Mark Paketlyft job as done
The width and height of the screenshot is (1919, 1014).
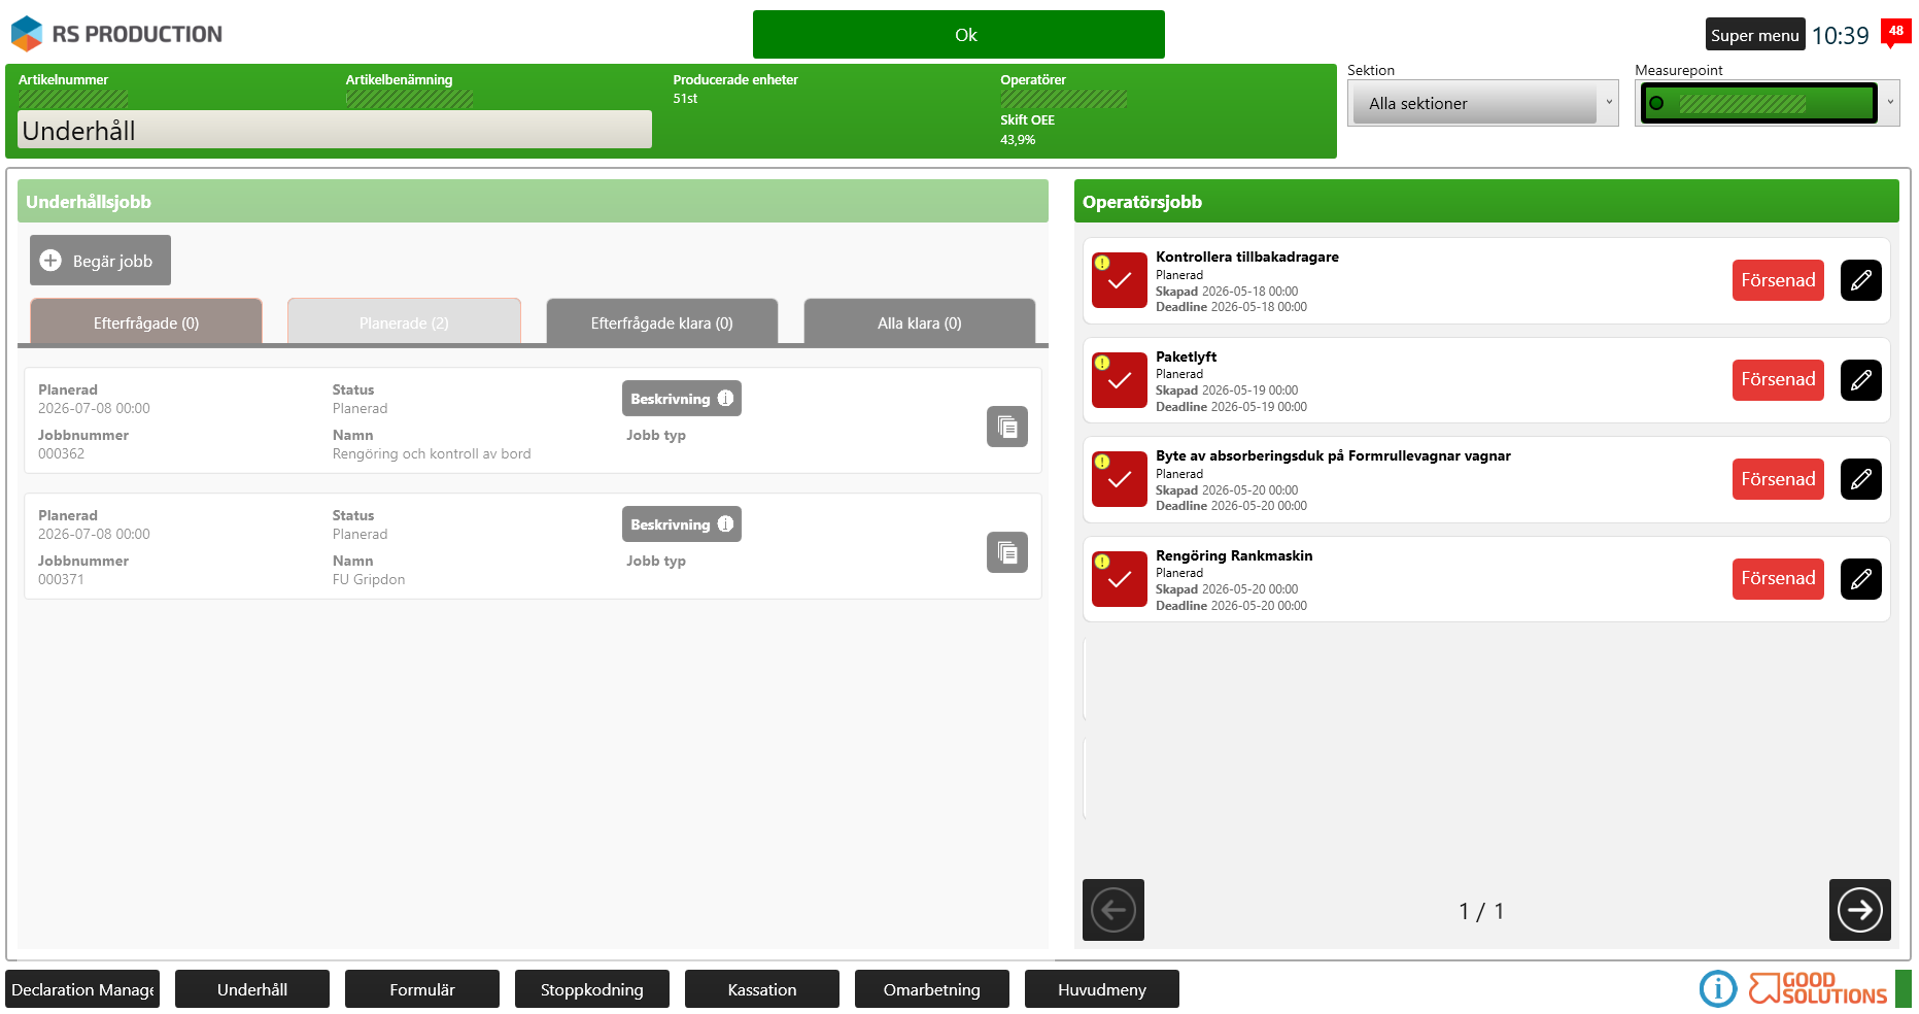point(1119,380)
